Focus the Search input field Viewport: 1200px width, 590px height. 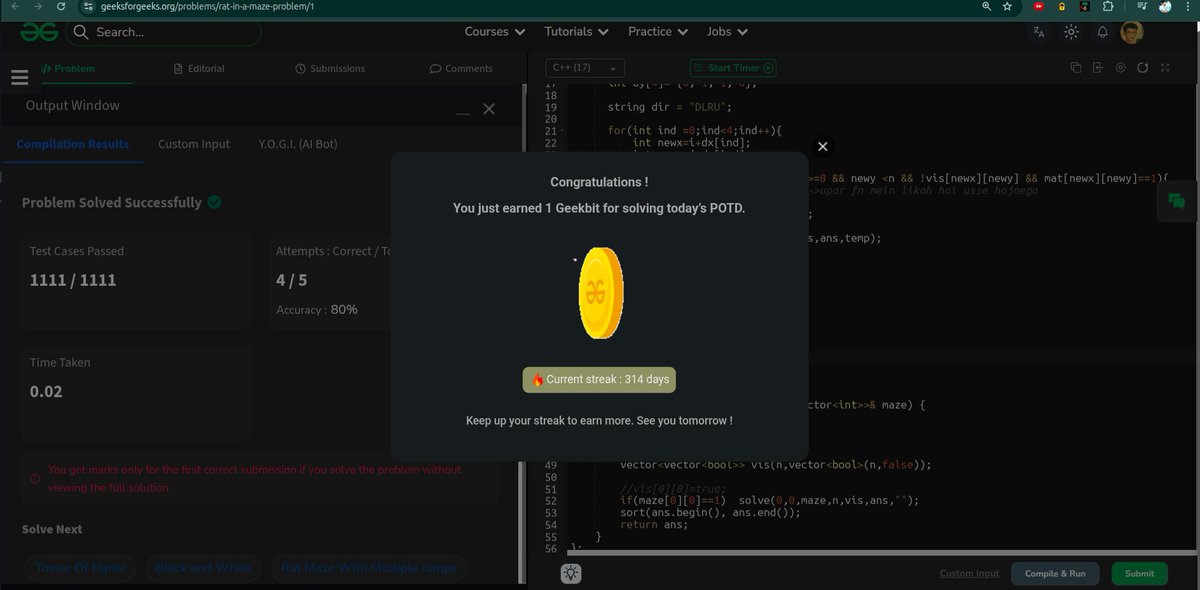click(x=164, y=32)
